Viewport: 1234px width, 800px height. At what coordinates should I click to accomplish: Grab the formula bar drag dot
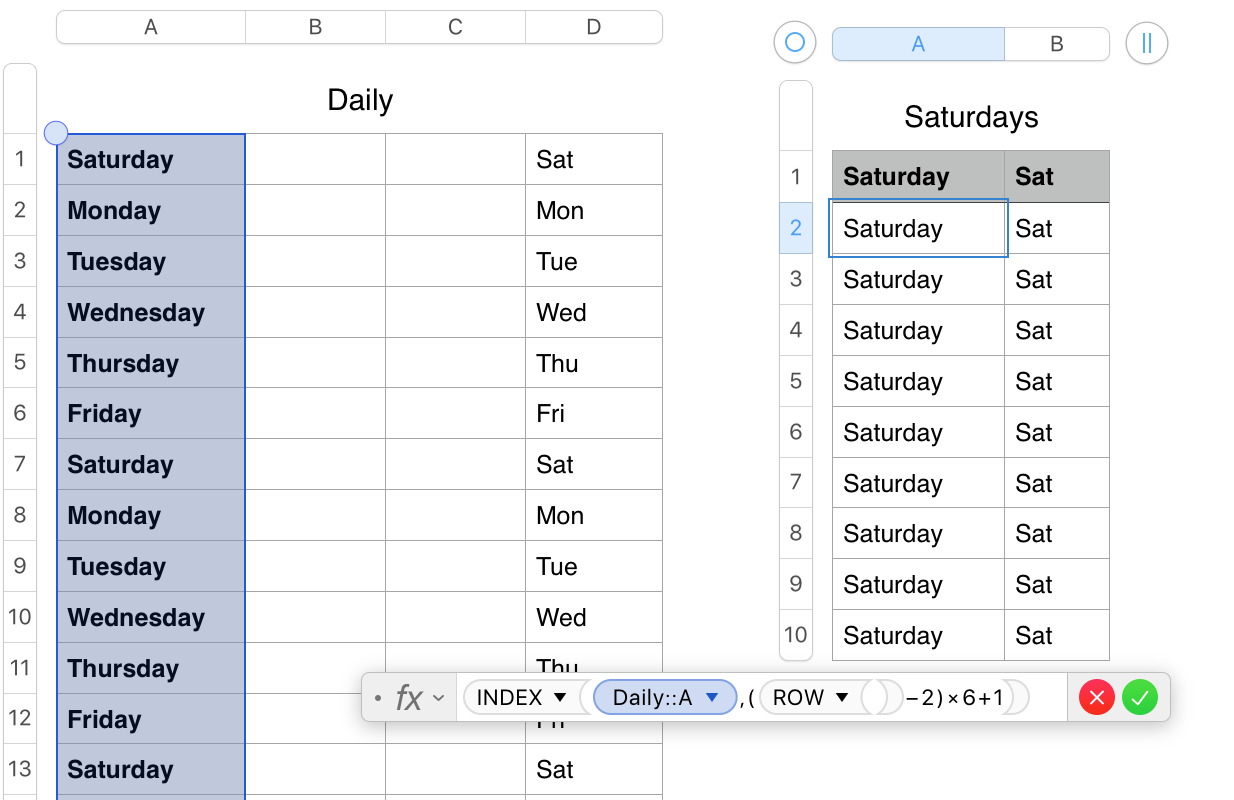pos(377,698)
